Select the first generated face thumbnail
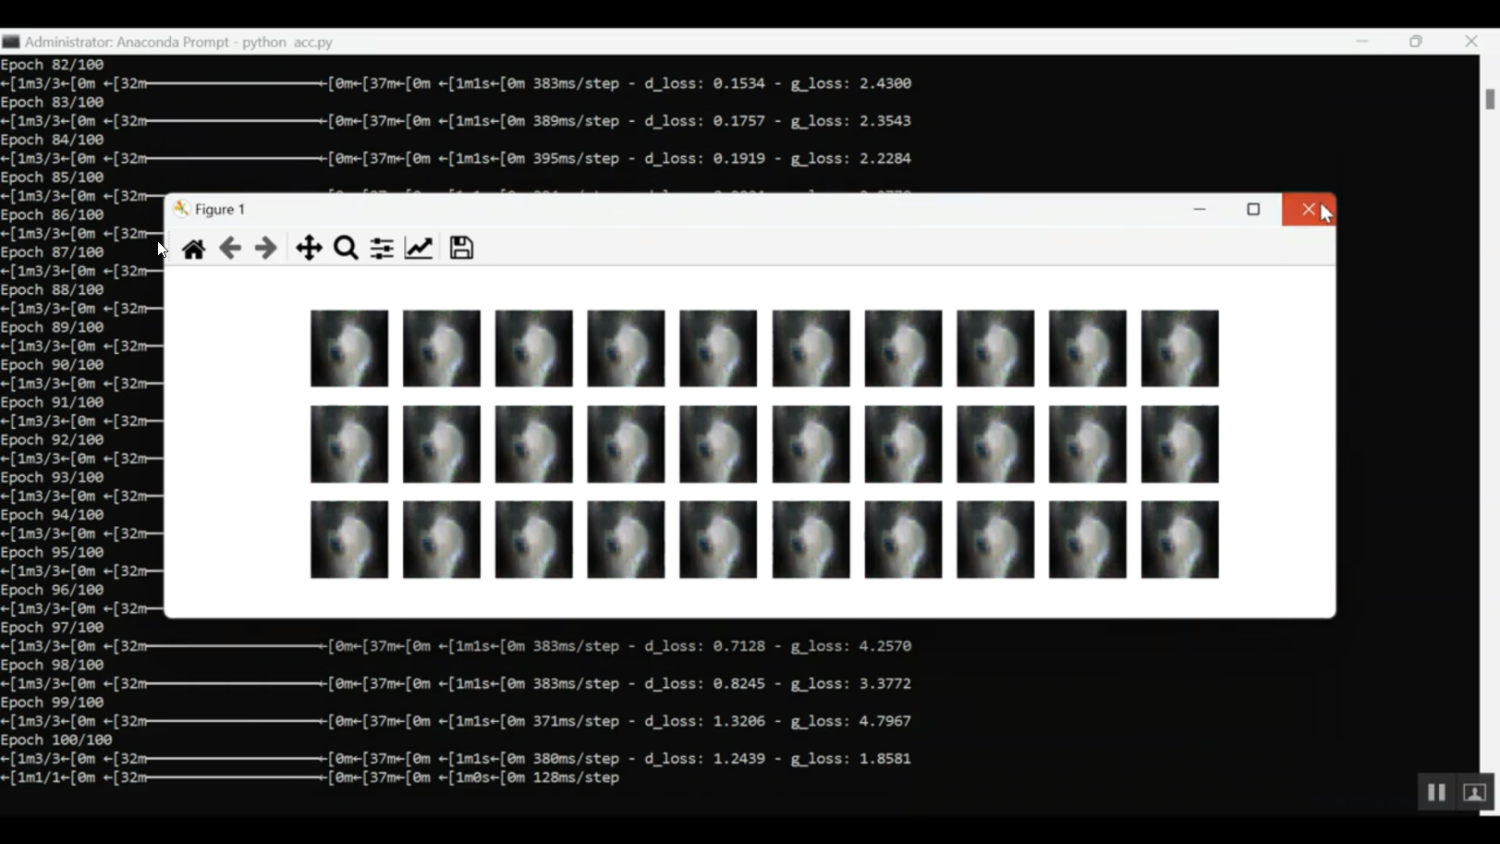Image resolution: width=1500 pixels, height=844 pixels. [348, 348]
